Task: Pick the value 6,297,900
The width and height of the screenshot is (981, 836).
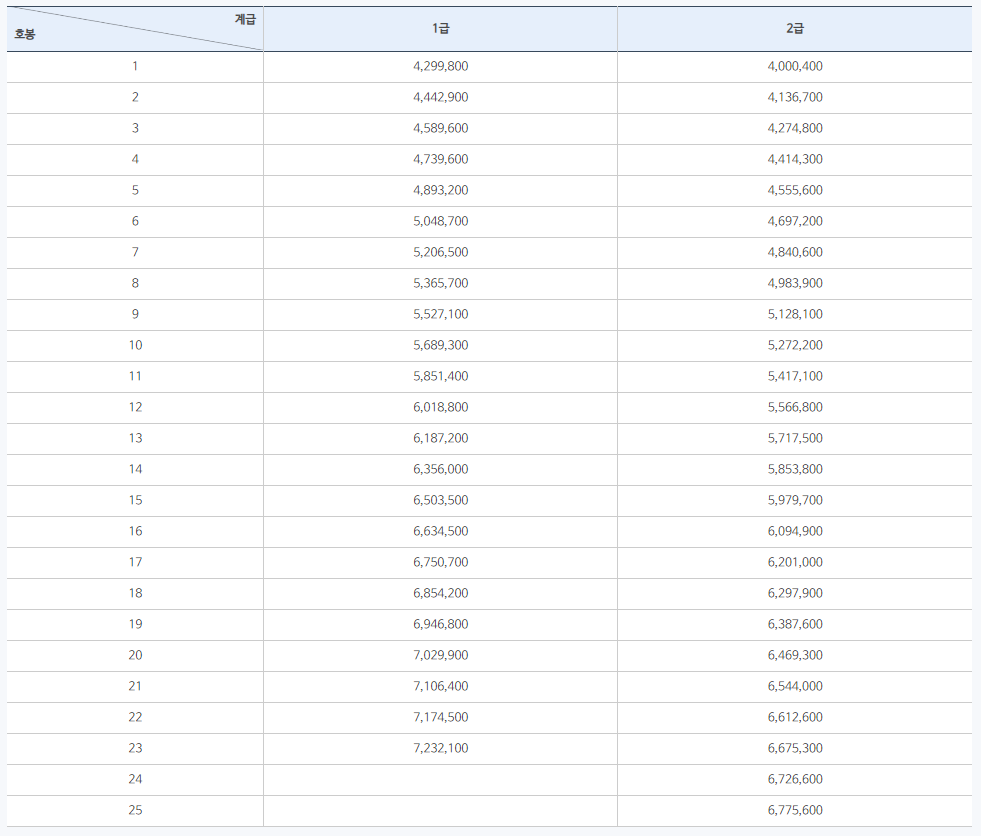Action: [x=795, y=593]
